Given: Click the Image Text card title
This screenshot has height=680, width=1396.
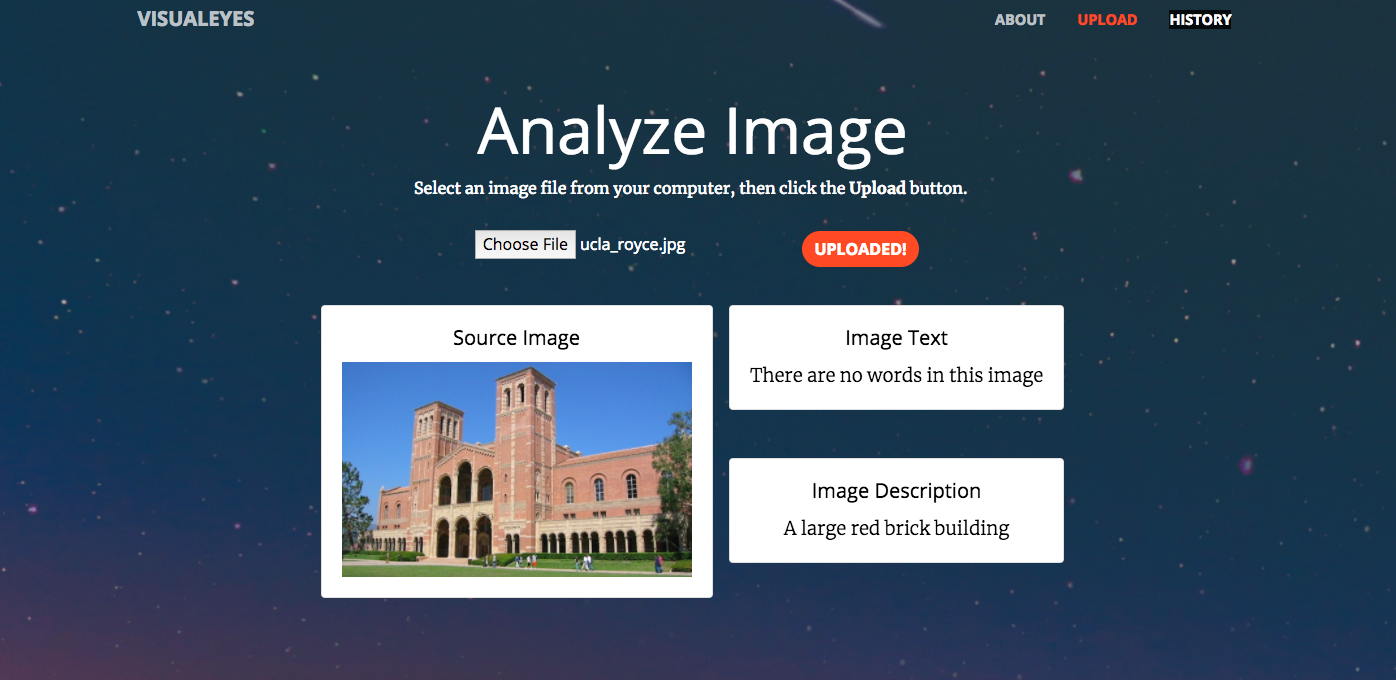Looking at the screenshot, I should click(896, 338).
